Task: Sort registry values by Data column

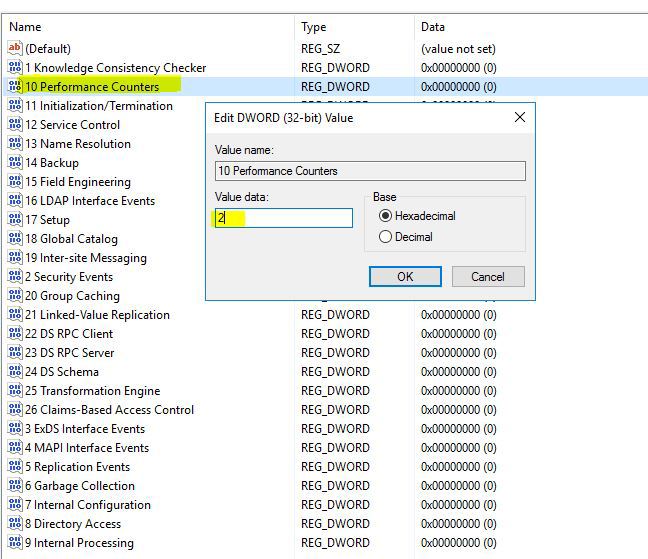Action: (433, 27)
